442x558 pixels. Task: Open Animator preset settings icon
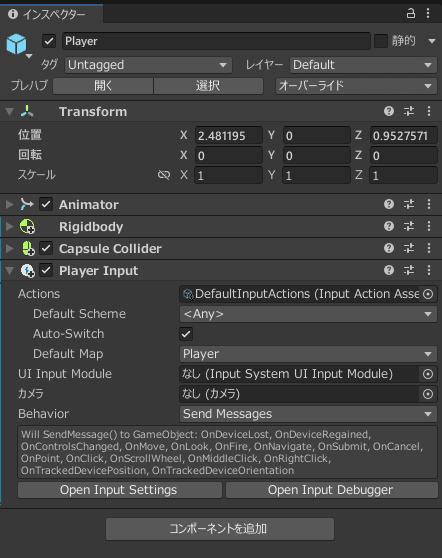(409, 204)
